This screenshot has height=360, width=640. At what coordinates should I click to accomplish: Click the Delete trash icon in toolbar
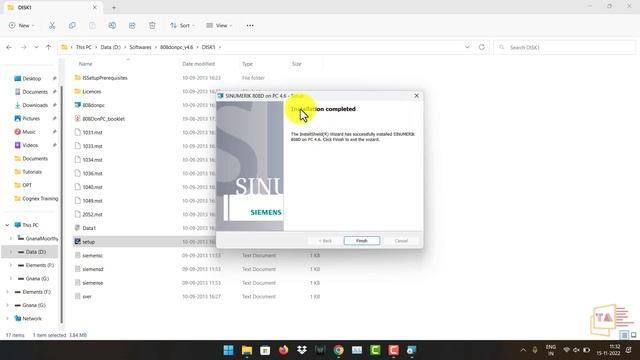coord(152,25)
